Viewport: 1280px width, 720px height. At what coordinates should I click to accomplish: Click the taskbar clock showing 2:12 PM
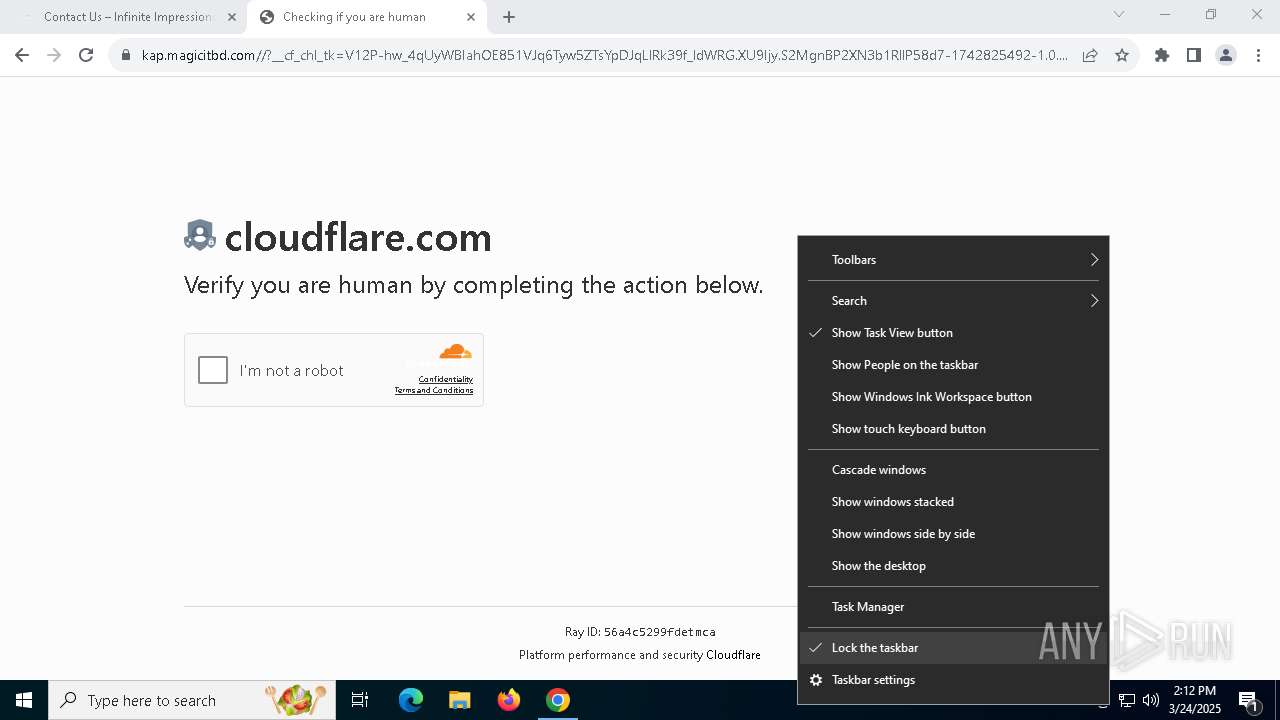click(x=1194, y=700)
